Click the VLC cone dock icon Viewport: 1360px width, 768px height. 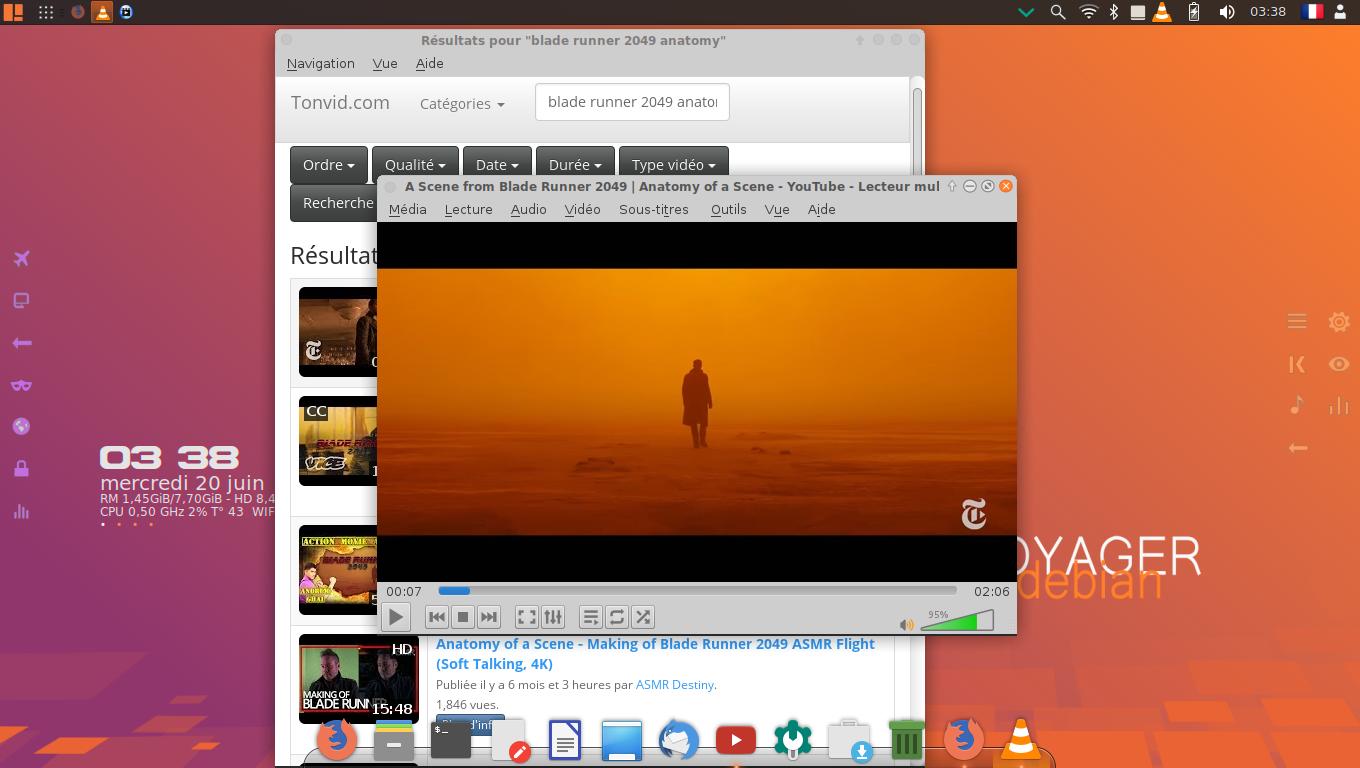click(x=1021, y=739)
